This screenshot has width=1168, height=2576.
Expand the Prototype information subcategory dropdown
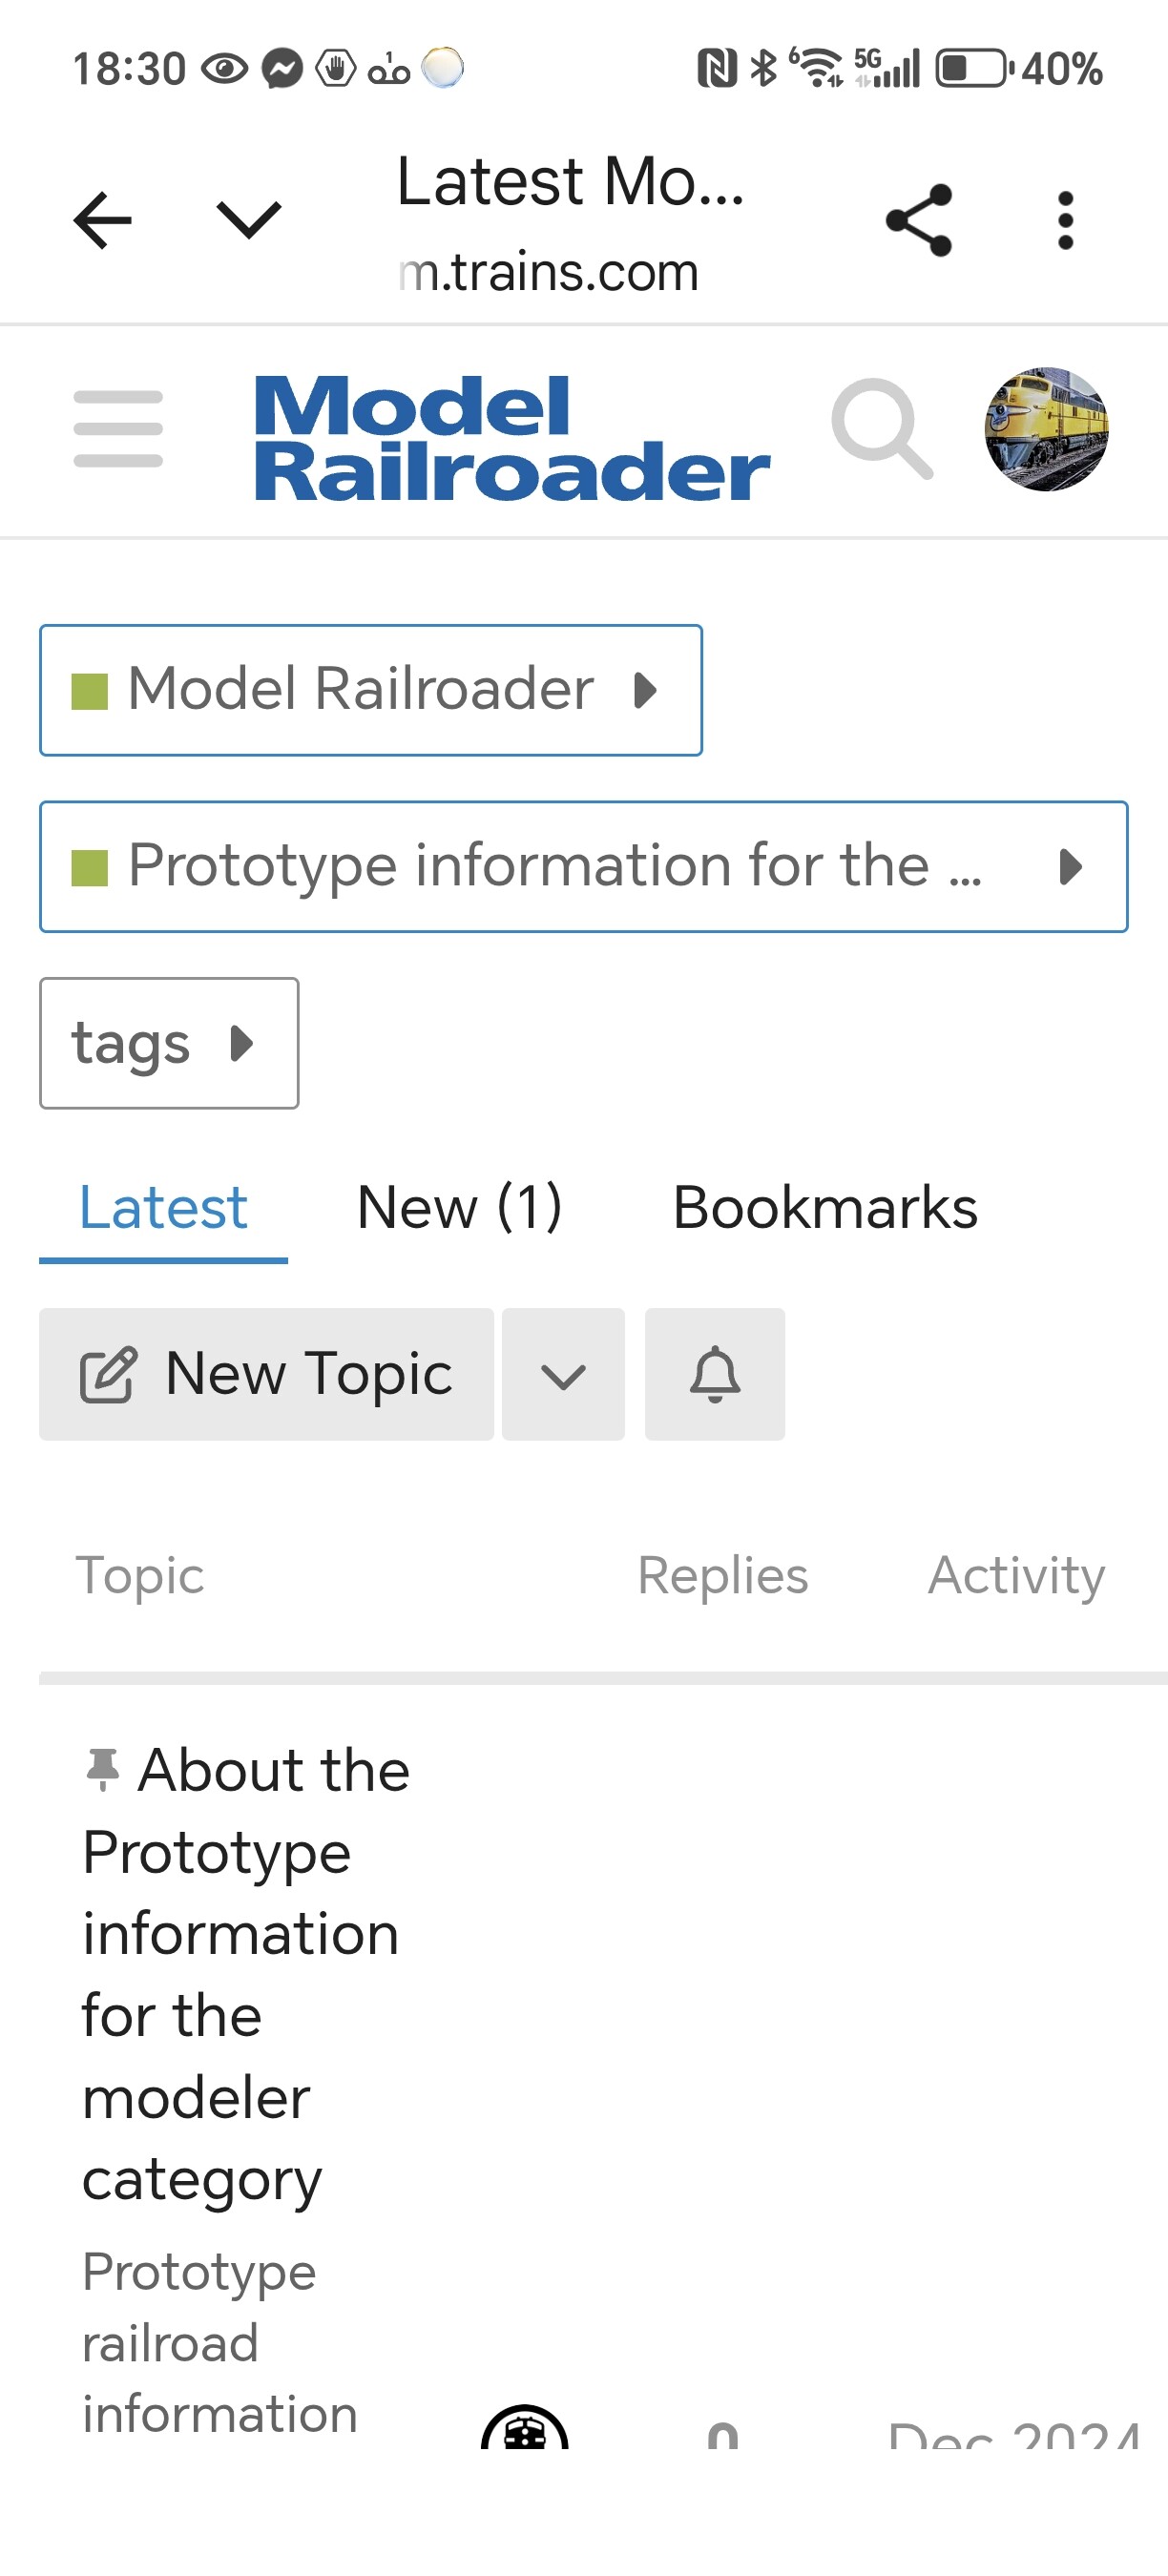(x=583, y=866)
